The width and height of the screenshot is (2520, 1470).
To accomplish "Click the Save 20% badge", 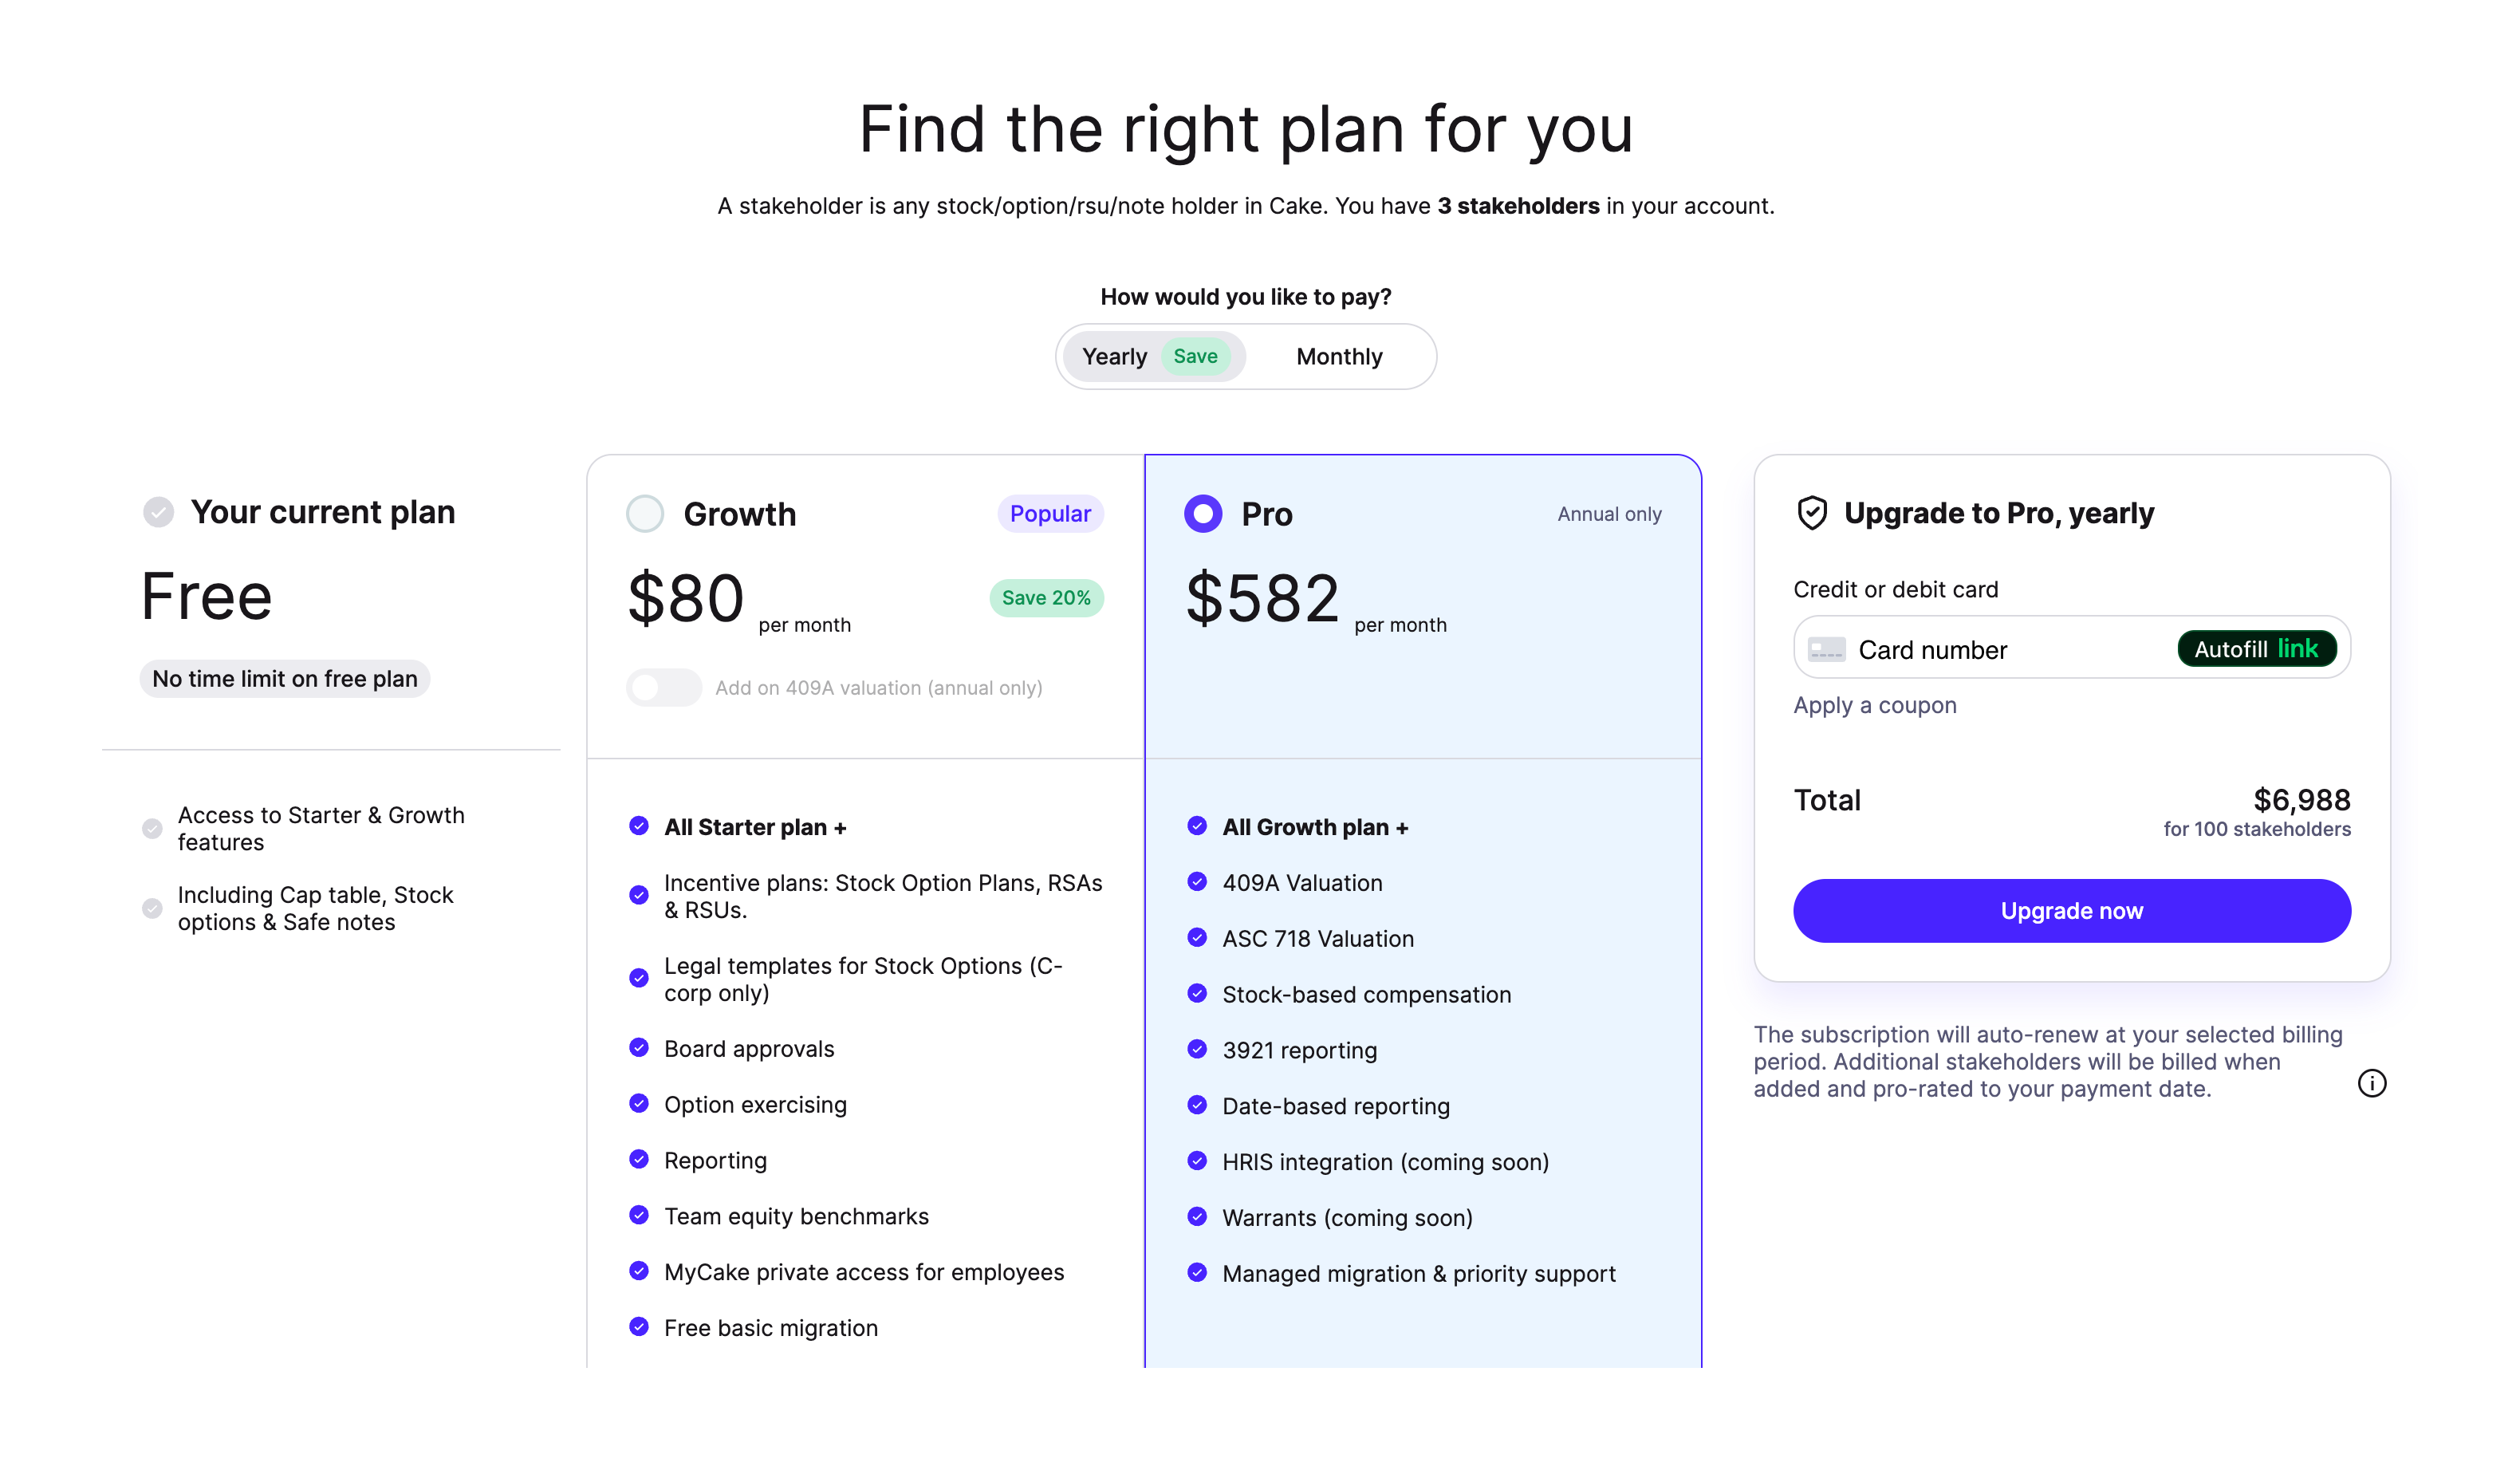I will (1045, 598).
